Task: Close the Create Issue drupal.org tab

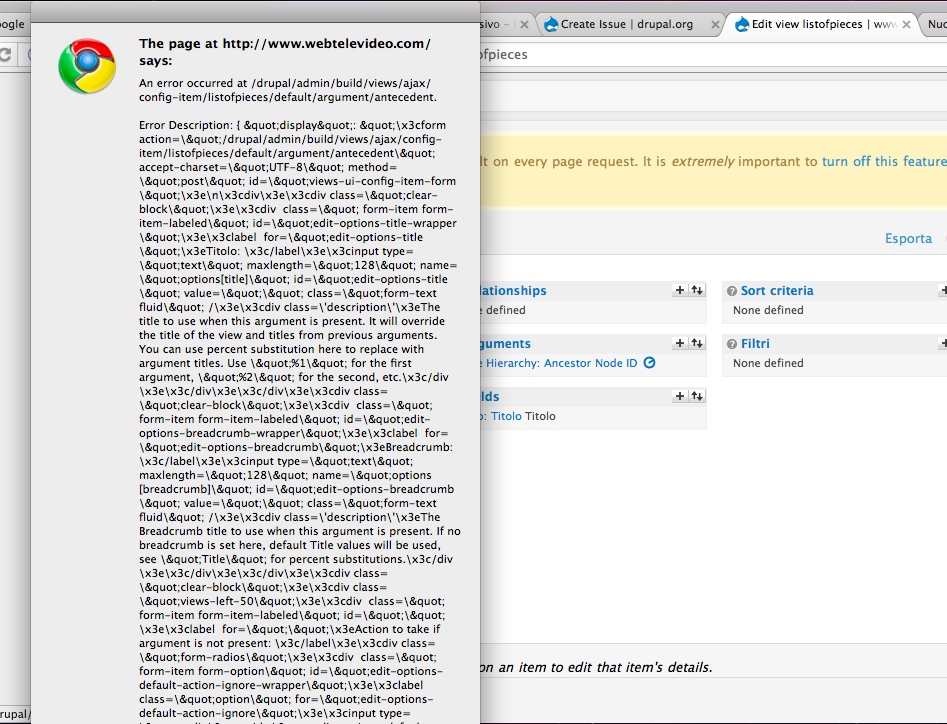Action: click(715, 25)
